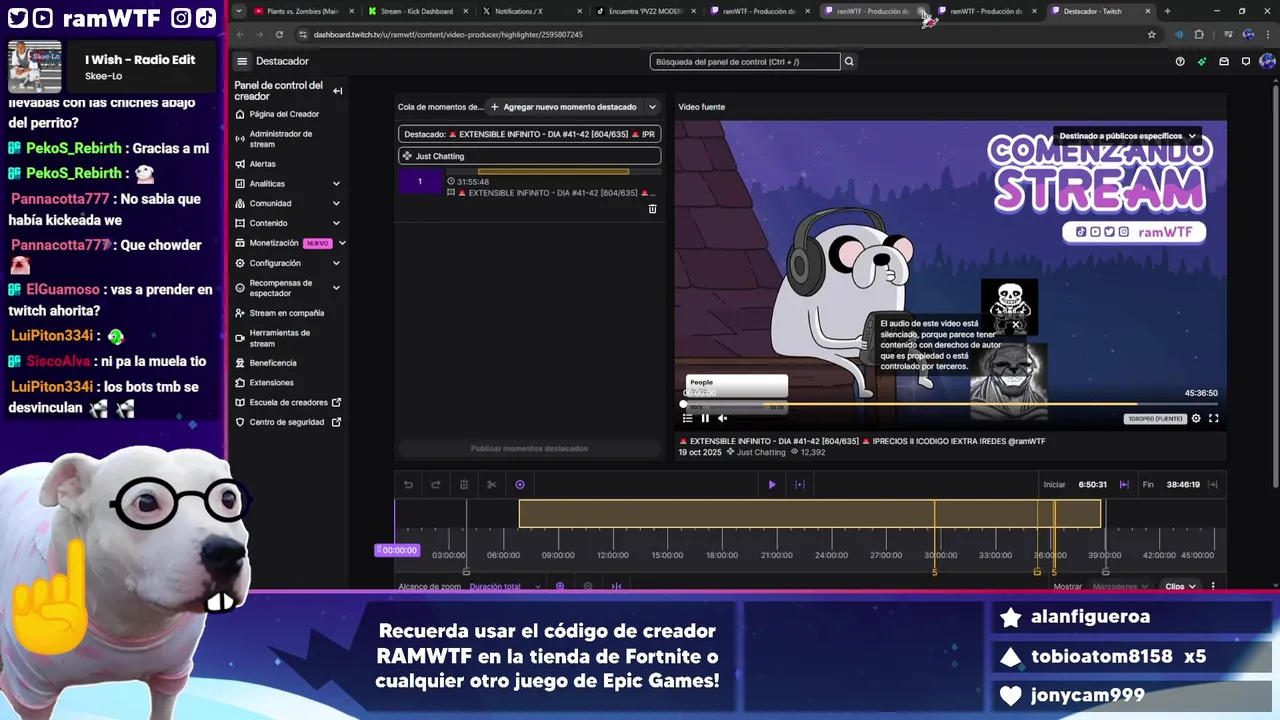The image size is (1280, 720).
Task: Open the timeline three-dot options menu
Action: tap(1213, 587)
